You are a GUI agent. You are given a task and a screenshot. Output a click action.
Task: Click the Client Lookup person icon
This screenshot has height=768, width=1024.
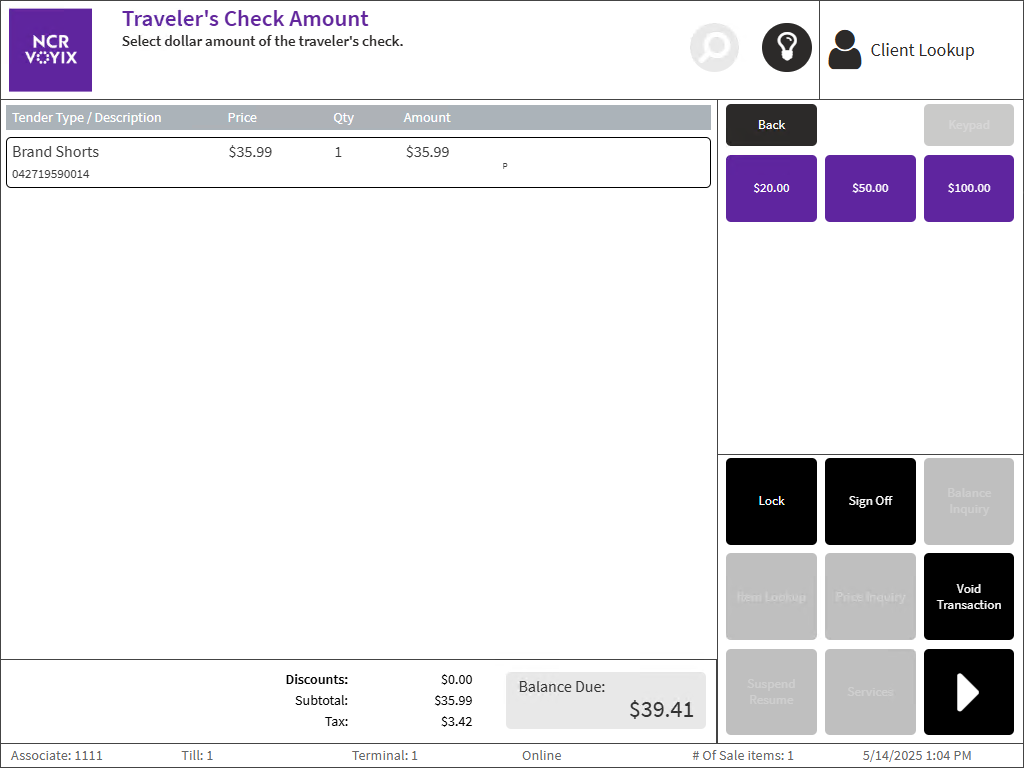coord(845,50)
